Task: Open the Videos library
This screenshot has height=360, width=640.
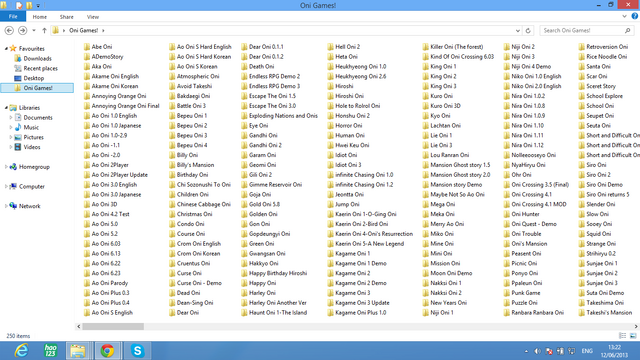Action: [27, 147]
